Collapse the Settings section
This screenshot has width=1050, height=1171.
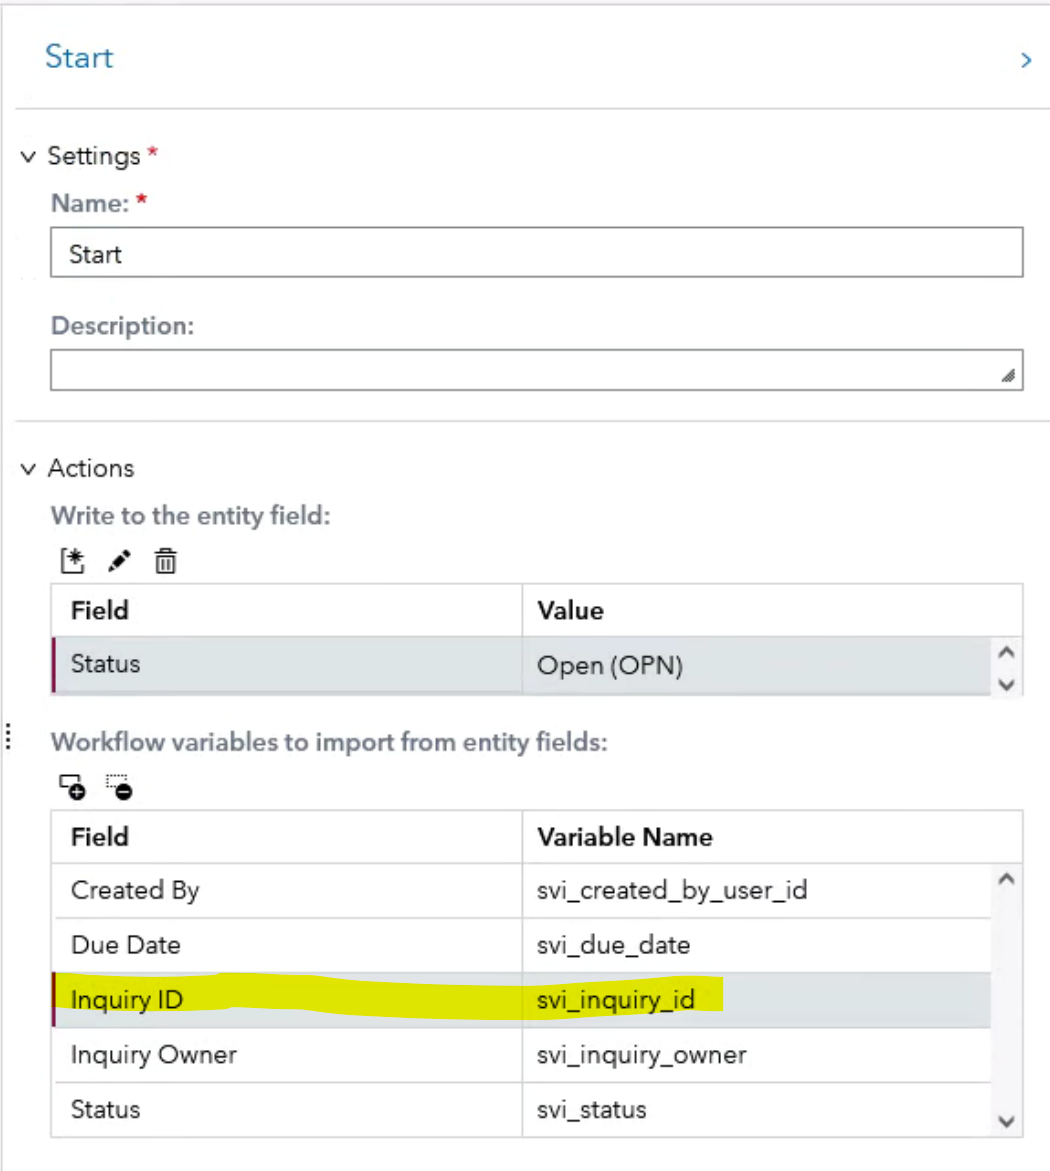pyautogui.click(x=28, y=157)
